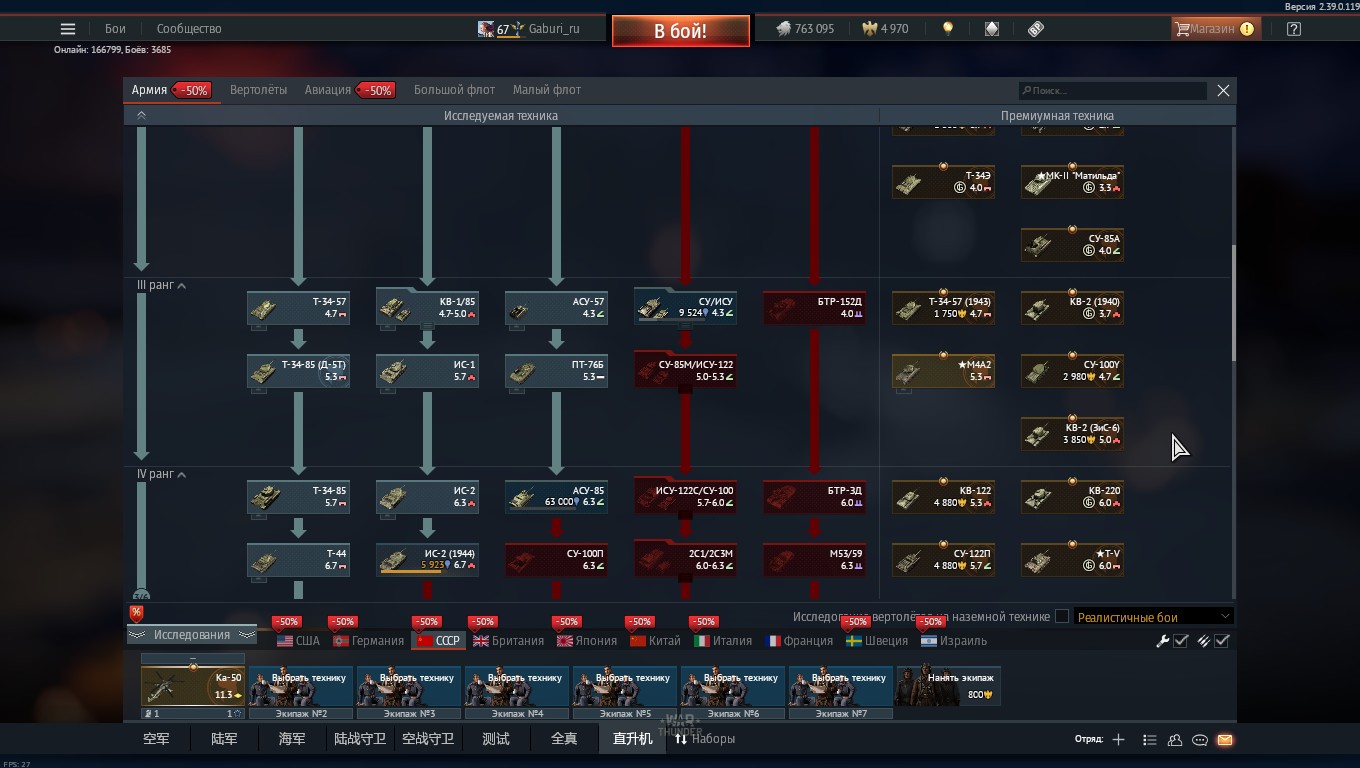Open the Бои menu item
Screen dimensions: 1360x768
point(115,29)
